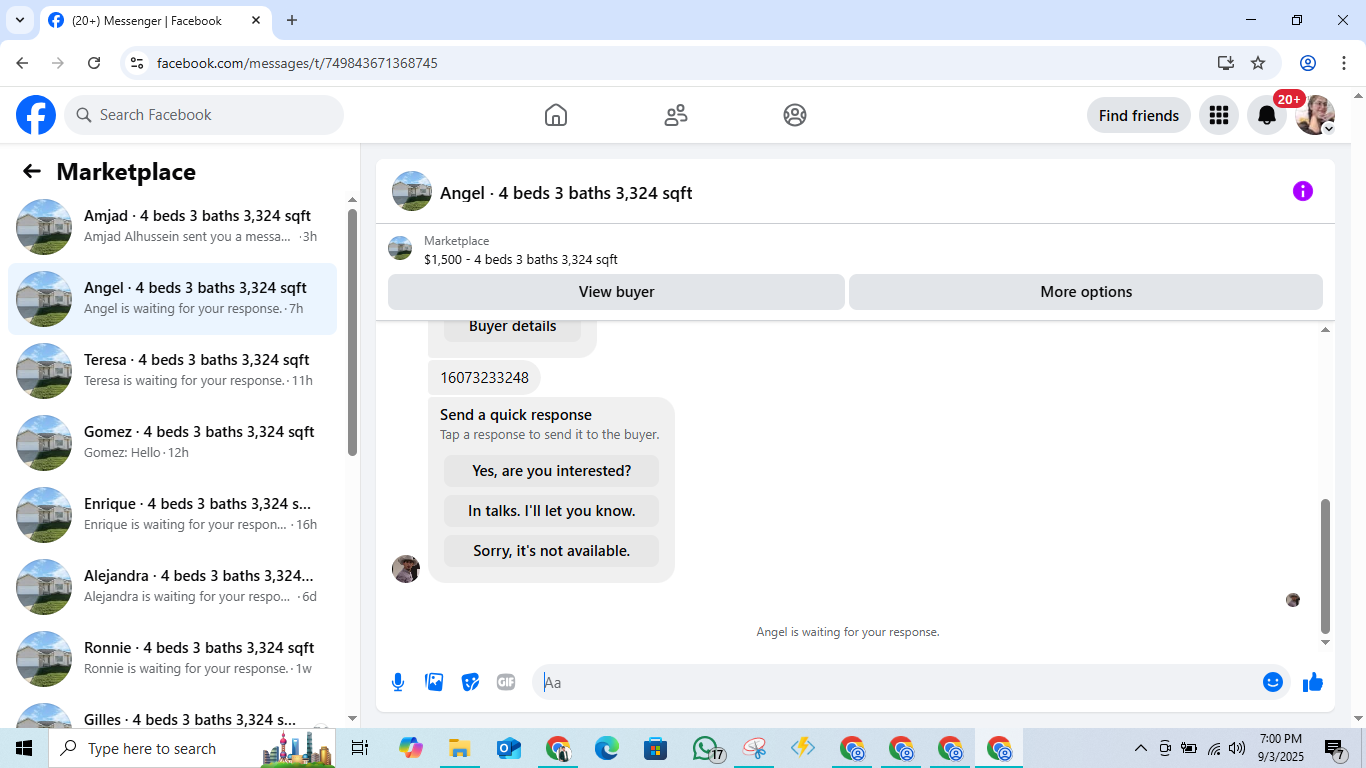Send a voice clip with microphone icon
Screen dimensions: 1366x768
pyautogui.click(x=398, y=682)
